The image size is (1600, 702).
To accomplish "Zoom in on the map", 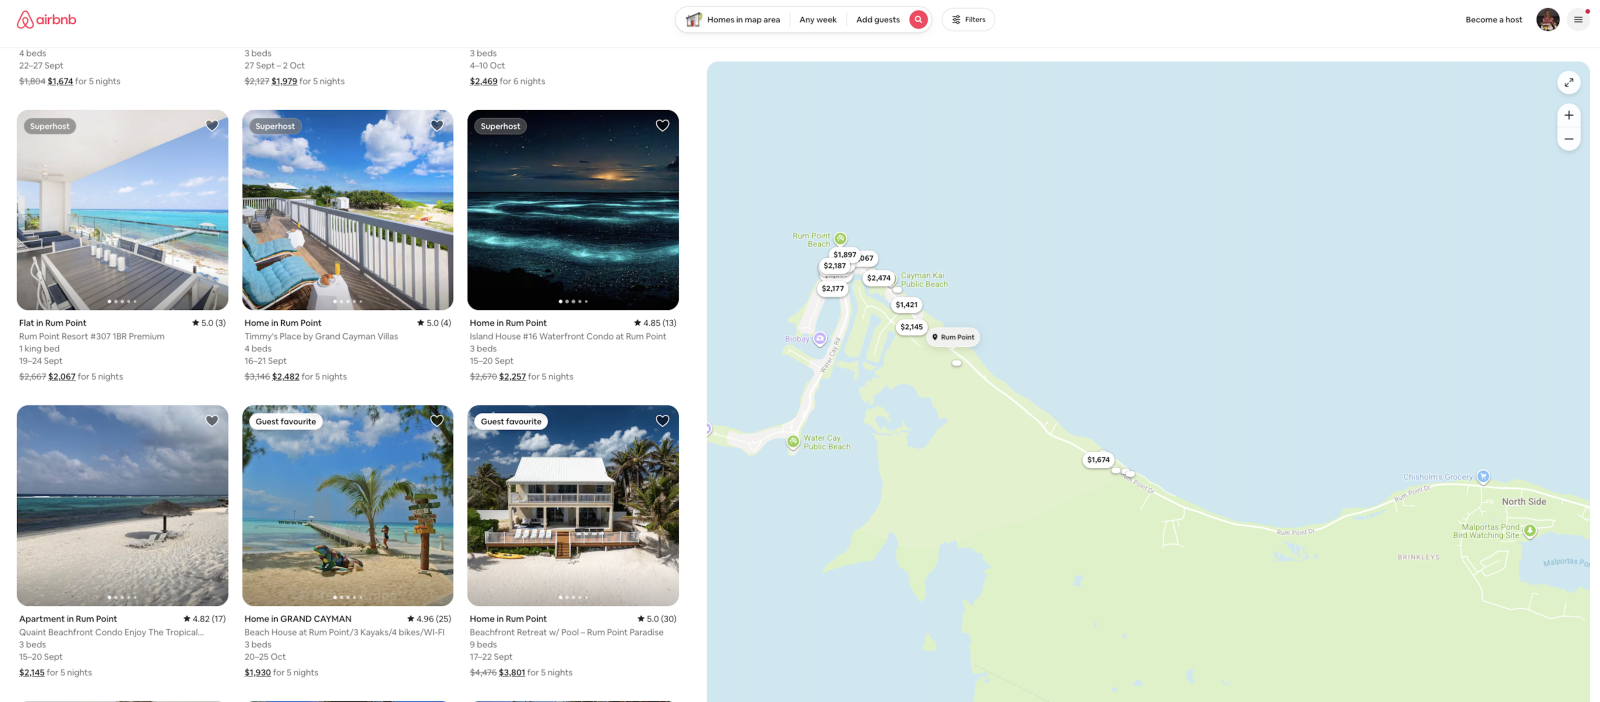I will (x=1568, y=115).
